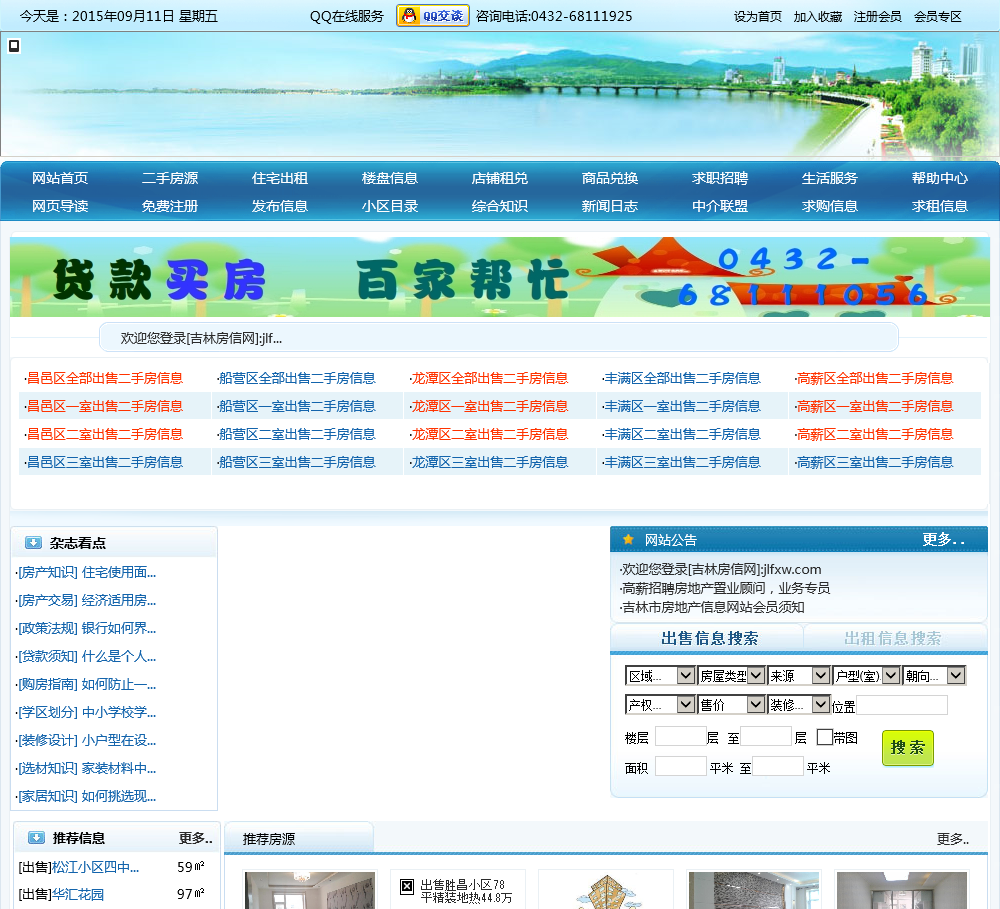
Task: Open 求租信息 navigation item
Action: 939,206
